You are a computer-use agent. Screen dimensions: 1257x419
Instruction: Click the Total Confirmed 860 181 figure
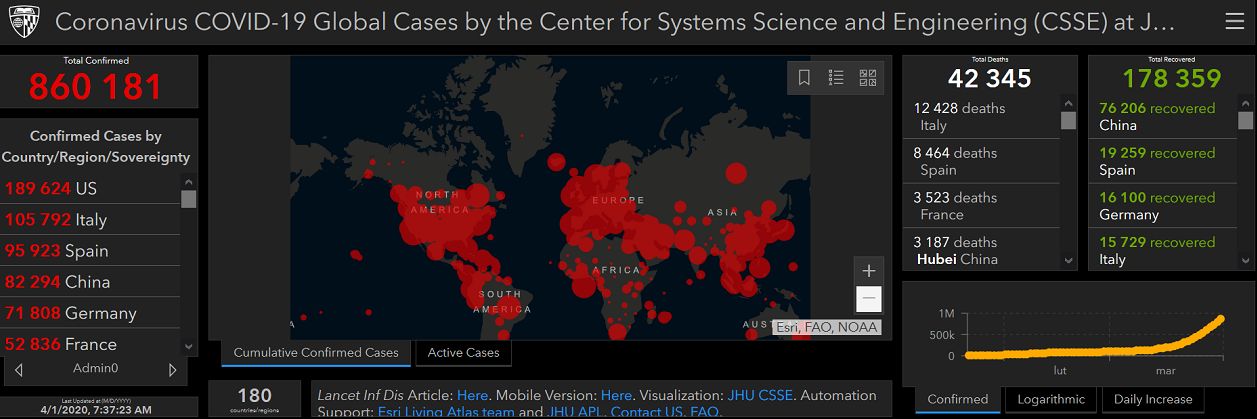coord(95,87)
